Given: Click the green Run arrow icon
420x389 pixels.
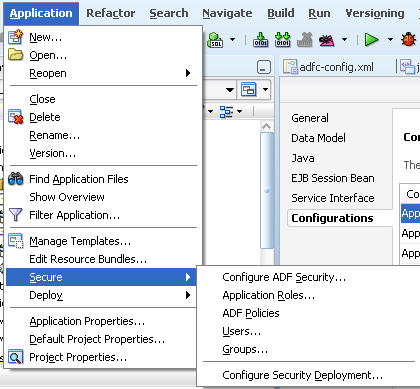Looking at the screenshot, I should [371, 40].
